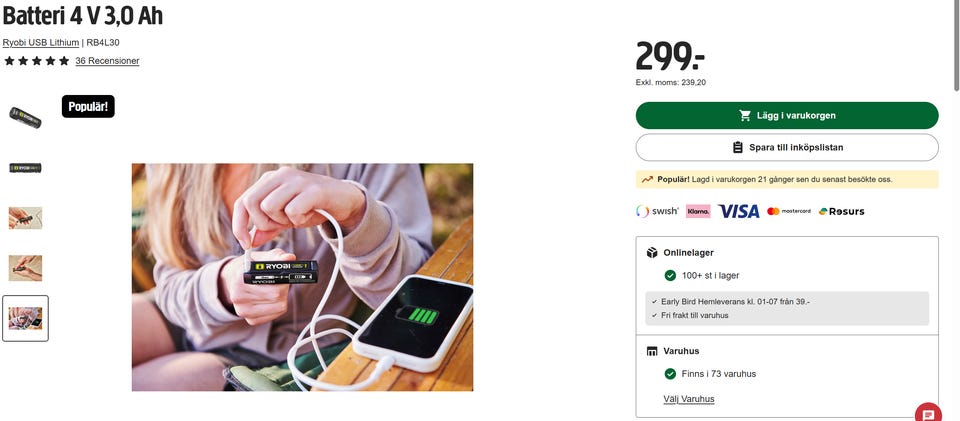The height and width of the screenshot is (421, 960).
Task: Click the Varuhus store icon
Action: point(652,351)
